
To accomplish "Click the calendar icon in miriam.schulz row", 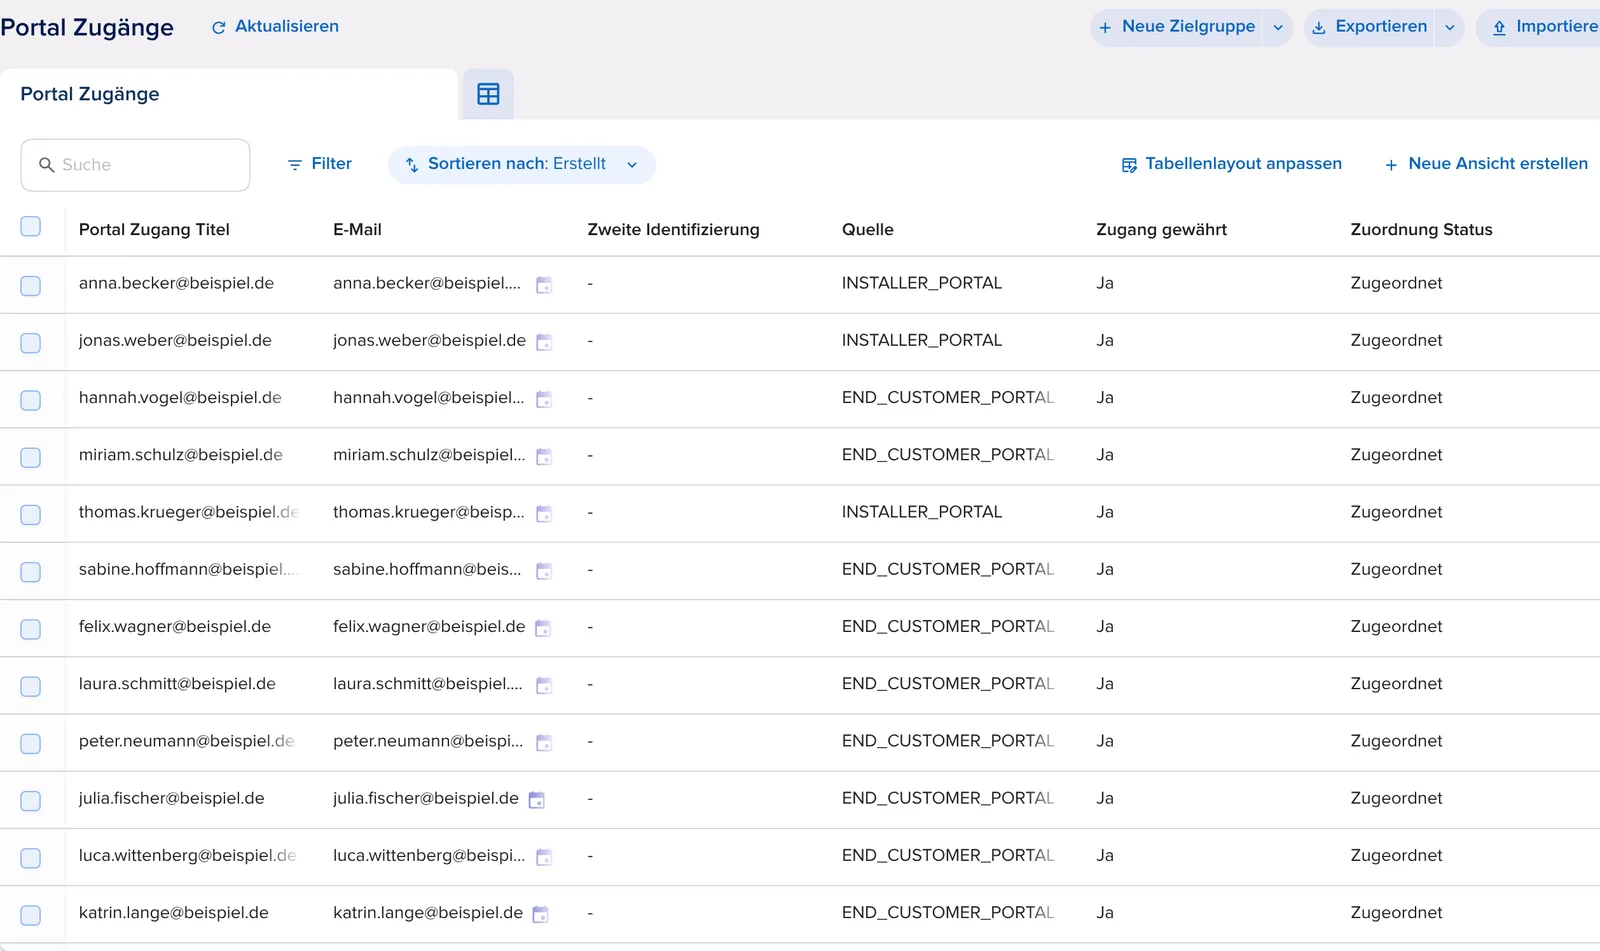I will [x=544, y=456].
